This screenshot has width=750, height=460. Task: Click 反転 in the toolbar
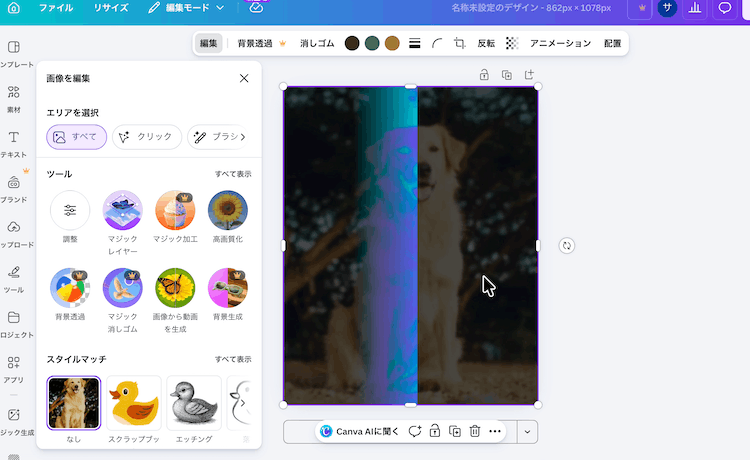pyautogui.click(x=486, y=44)
